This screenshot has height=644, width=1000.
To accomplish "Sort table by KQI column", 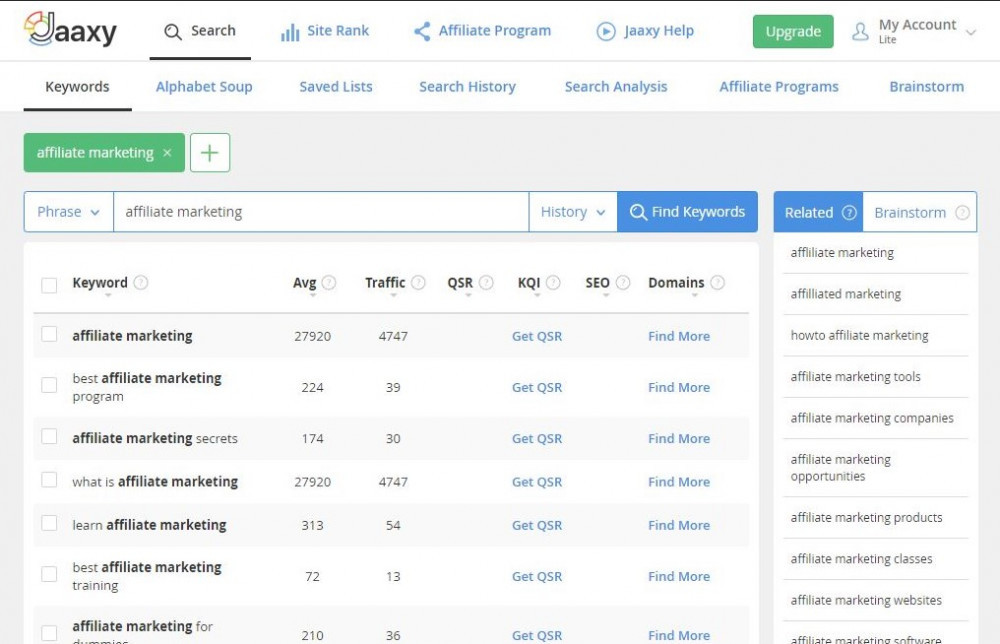I will (537, 296).
